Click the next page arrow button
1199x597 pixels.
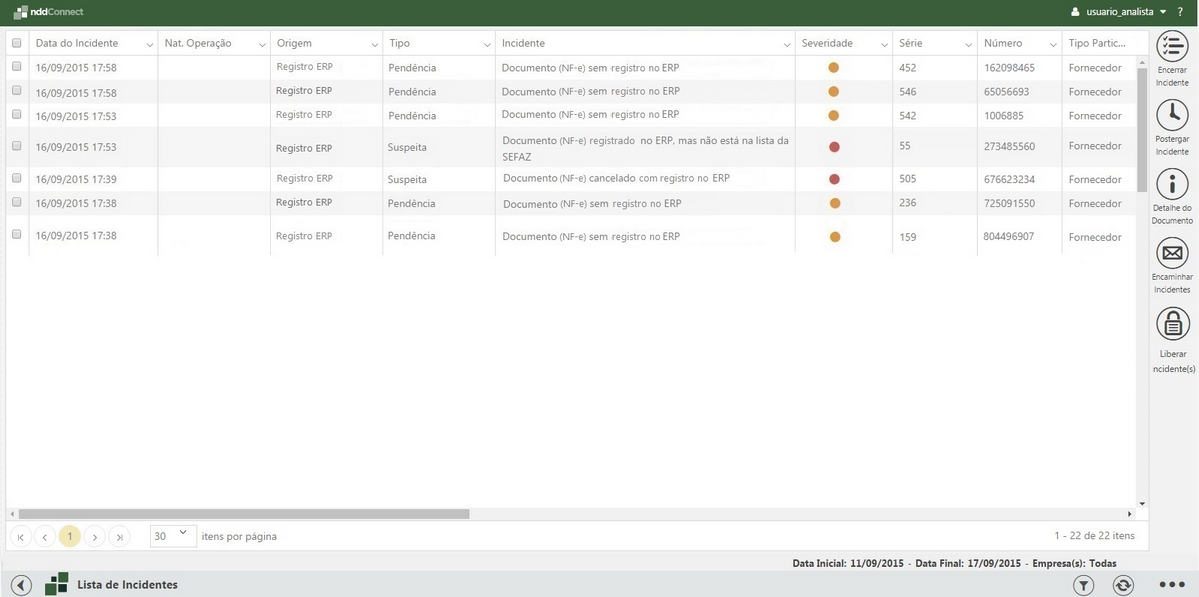[x=94, y=537]
